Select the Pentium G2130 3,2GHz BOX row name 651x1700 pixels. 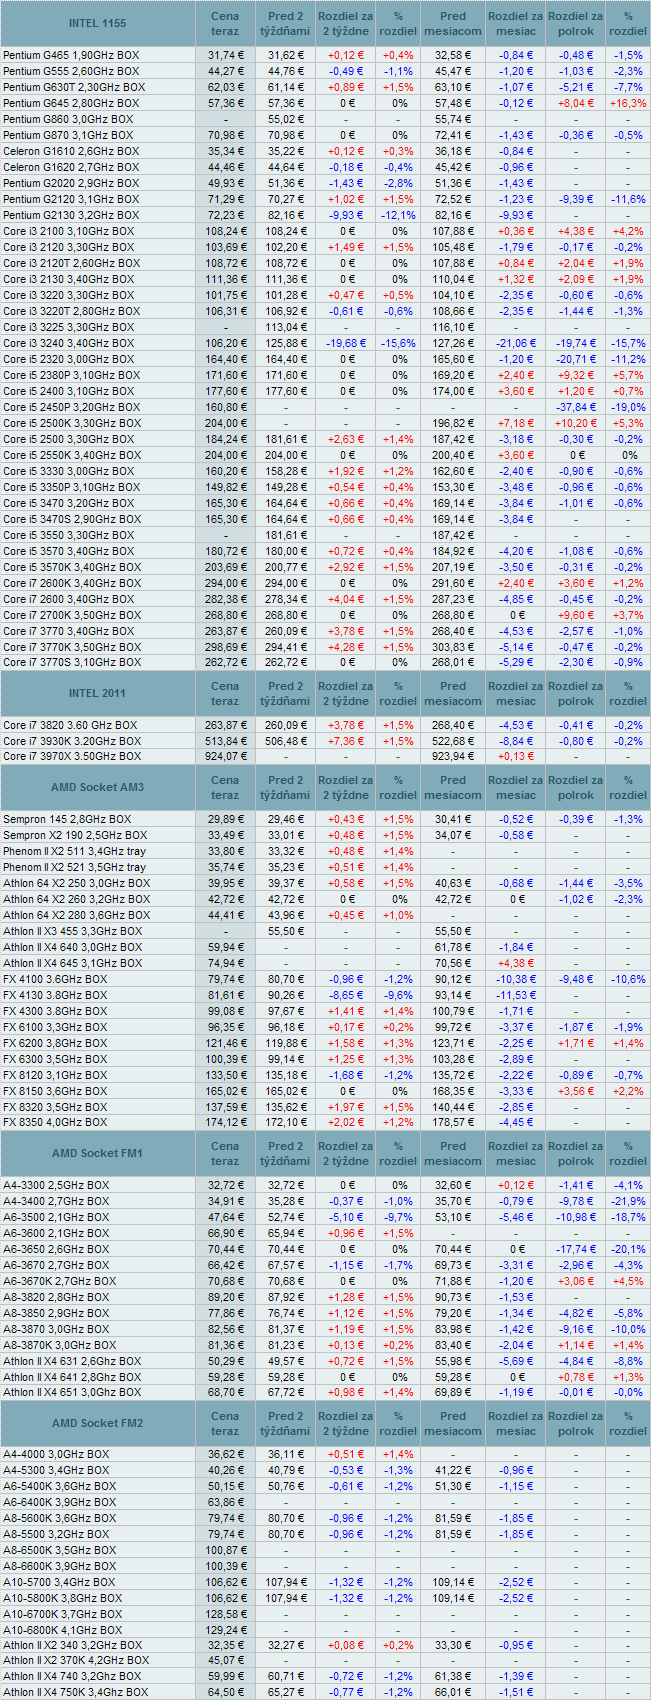point(71,215)
